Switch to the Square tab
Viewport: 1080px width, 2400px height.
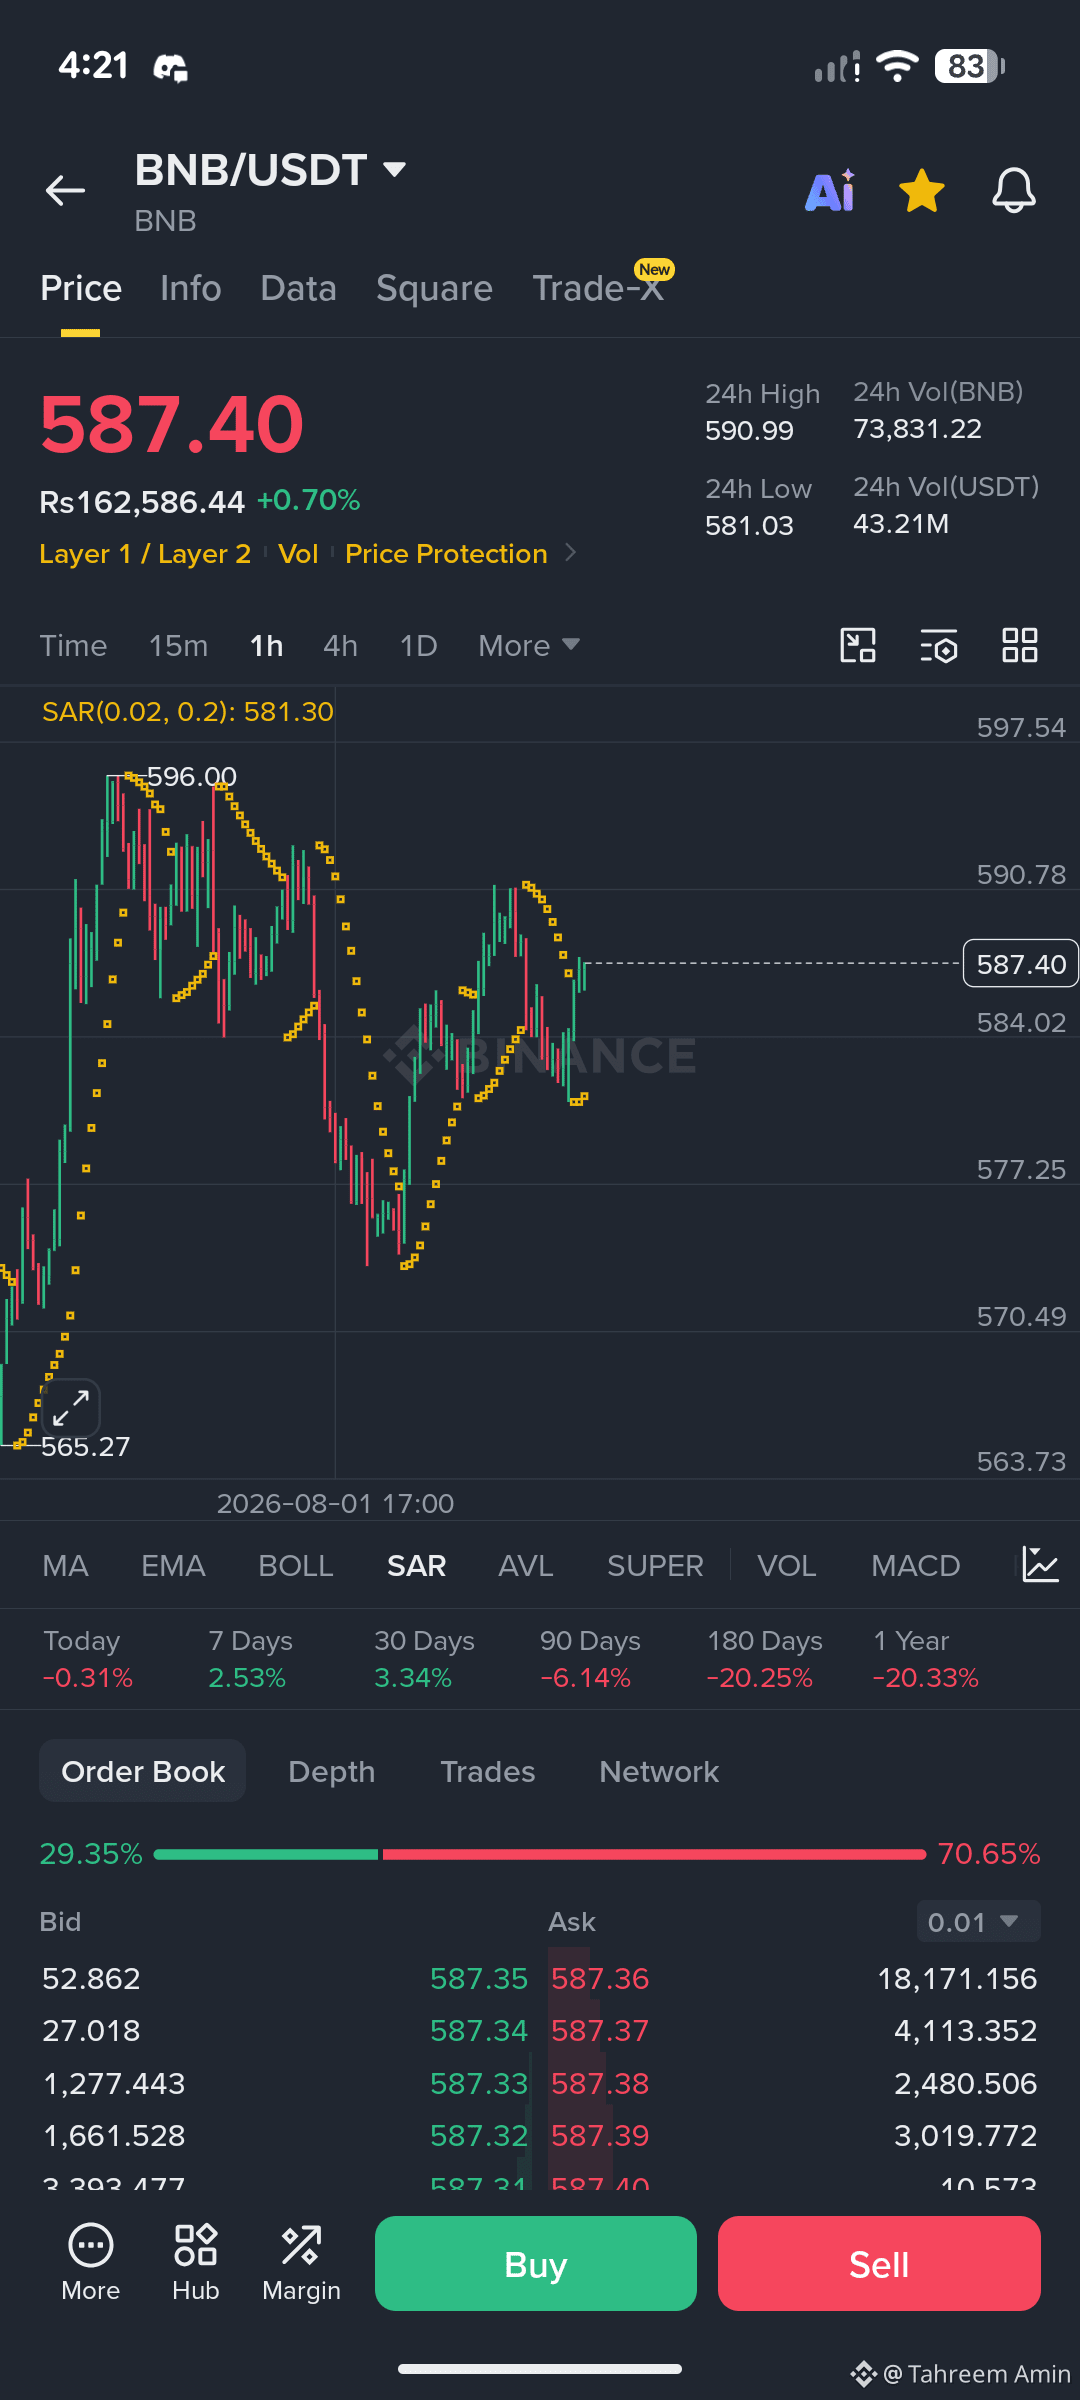(x=434, y=288)
